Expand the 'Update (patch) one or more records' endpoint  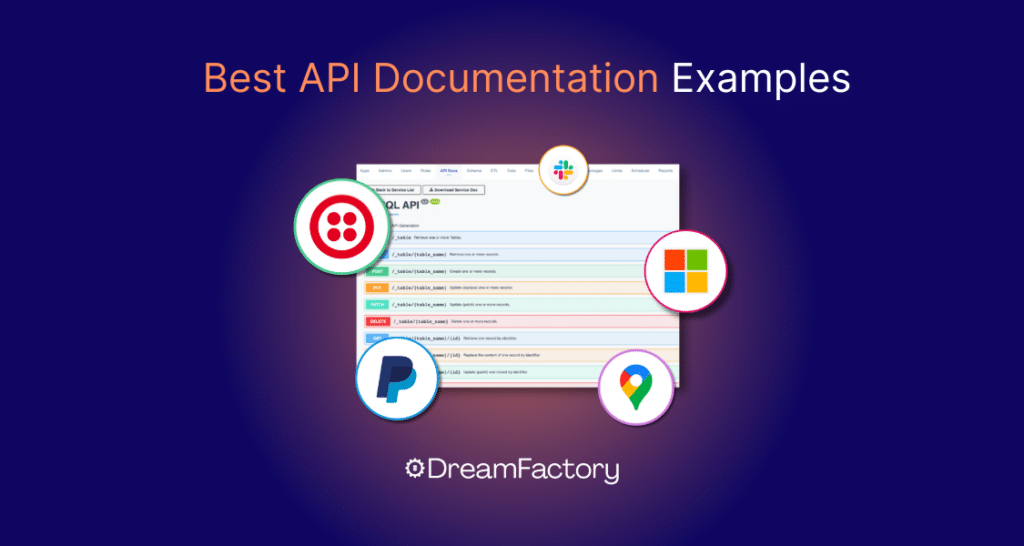click(x=521, y=304)
